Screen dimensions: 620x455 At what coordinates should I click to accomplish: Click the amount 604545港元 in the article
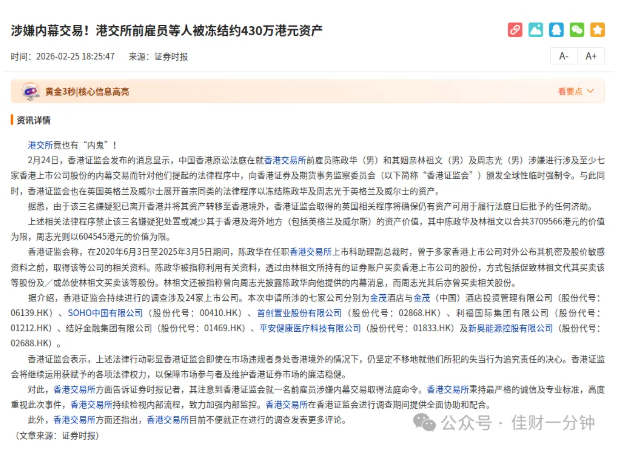click(x=101, y=237)
